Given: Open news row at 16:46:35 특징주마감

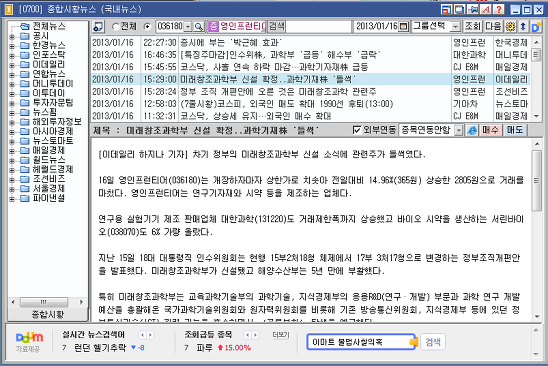Looking at the screenshot, I should (x=311, y=55).
